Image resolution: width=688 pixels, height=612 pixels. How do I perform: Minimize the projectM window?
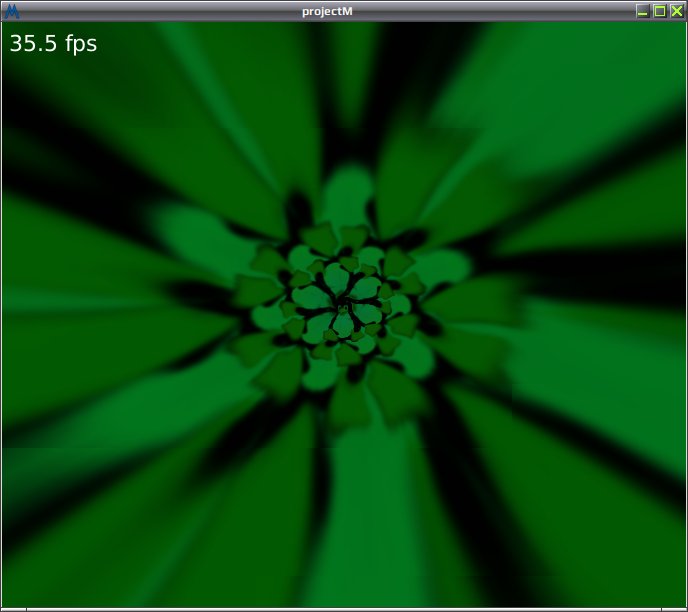[643, 11]
